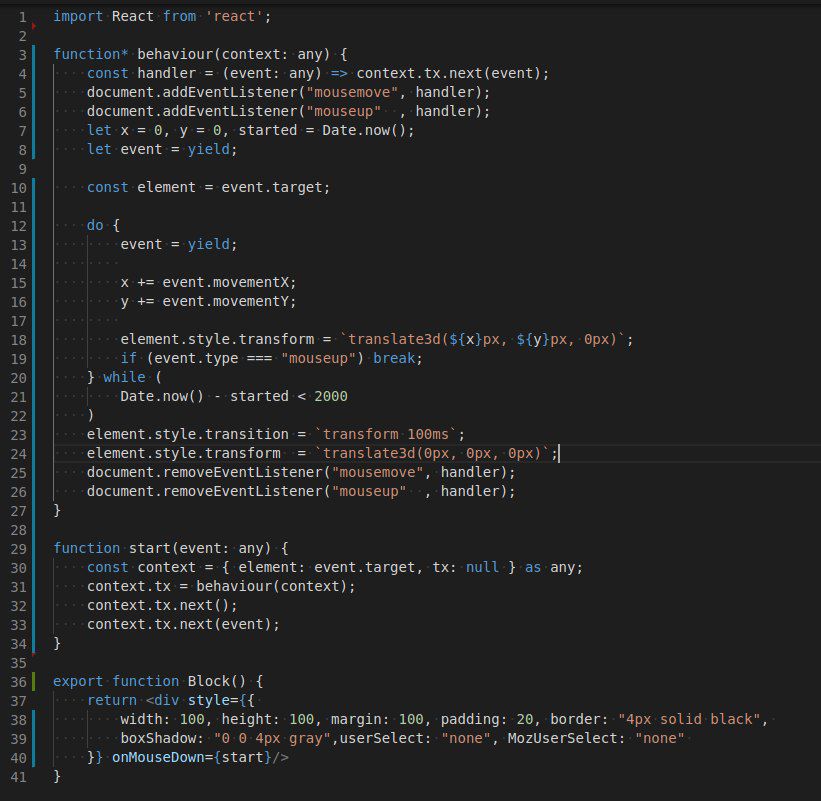Click the do keyword
This screenshot has height=801, width=821.
pyautogui.click(x=95, y=226)
